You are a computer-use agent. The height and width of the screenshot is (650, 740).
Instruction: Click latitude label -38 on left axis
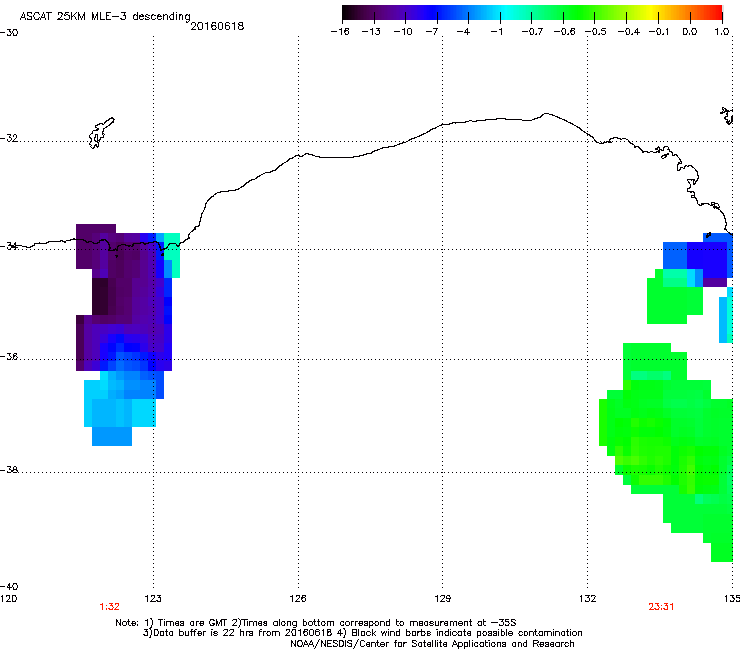point(9,470)
